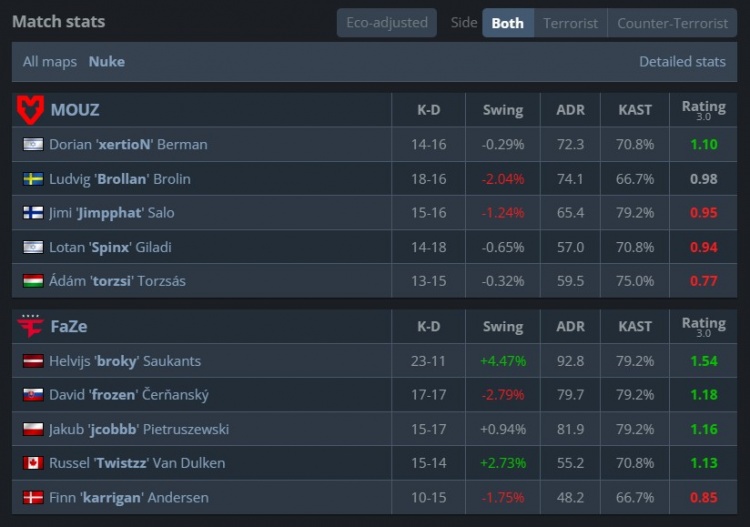Viewport: 750px width, 527px height.
Task: Open Helvijs 'broky' Saukants player profile
Action: pos(125,361)
